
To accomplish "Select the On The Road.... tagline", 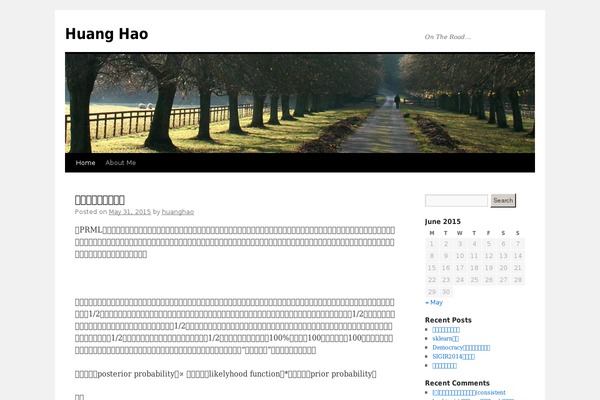I will pyautogui.click(x=448, y=37).
